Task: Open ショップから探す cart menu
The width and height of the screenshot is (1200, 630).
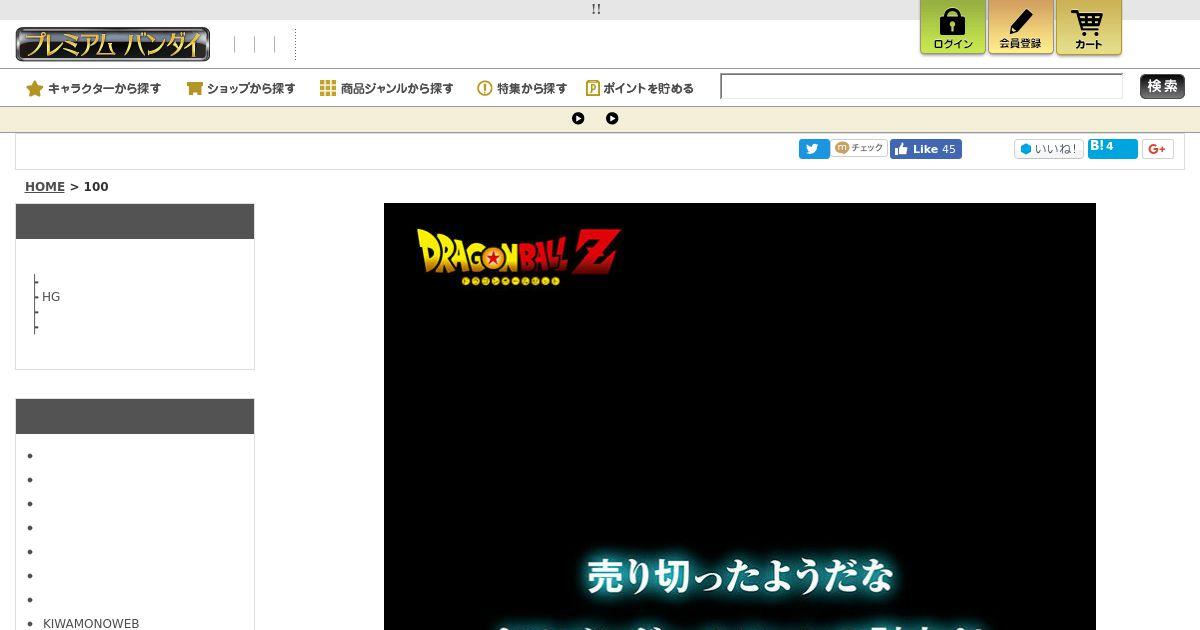Action: pyautogui.click(x=241, y=88)
